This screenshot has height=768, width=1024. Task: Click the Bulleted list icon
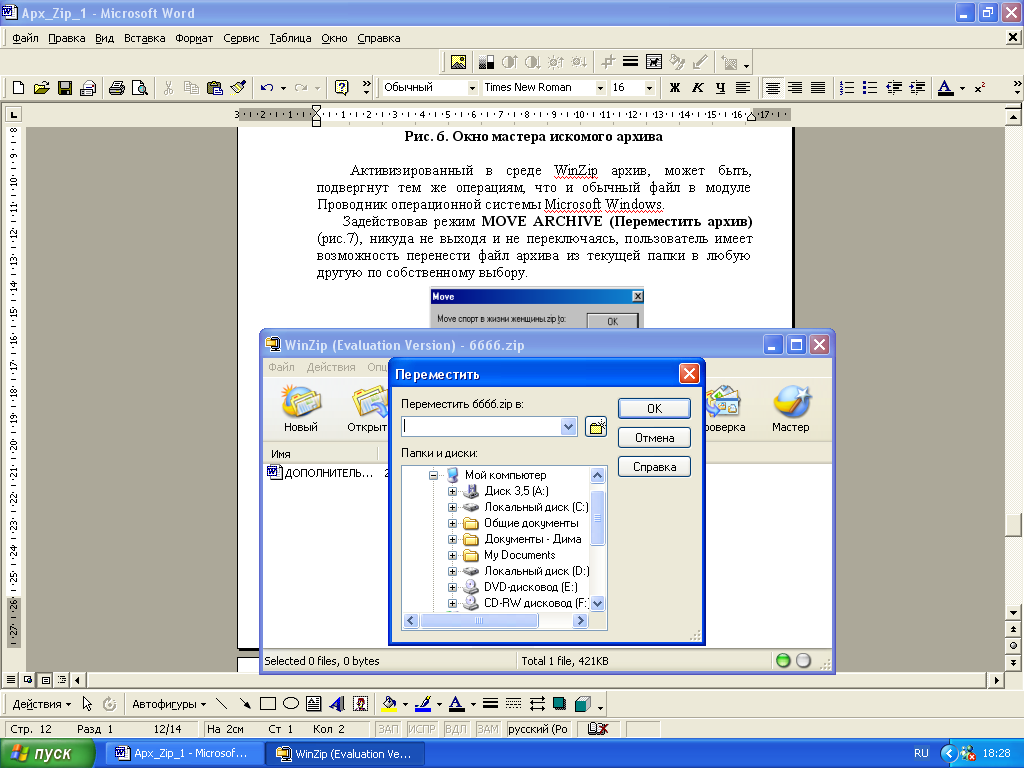coord(870,88)
